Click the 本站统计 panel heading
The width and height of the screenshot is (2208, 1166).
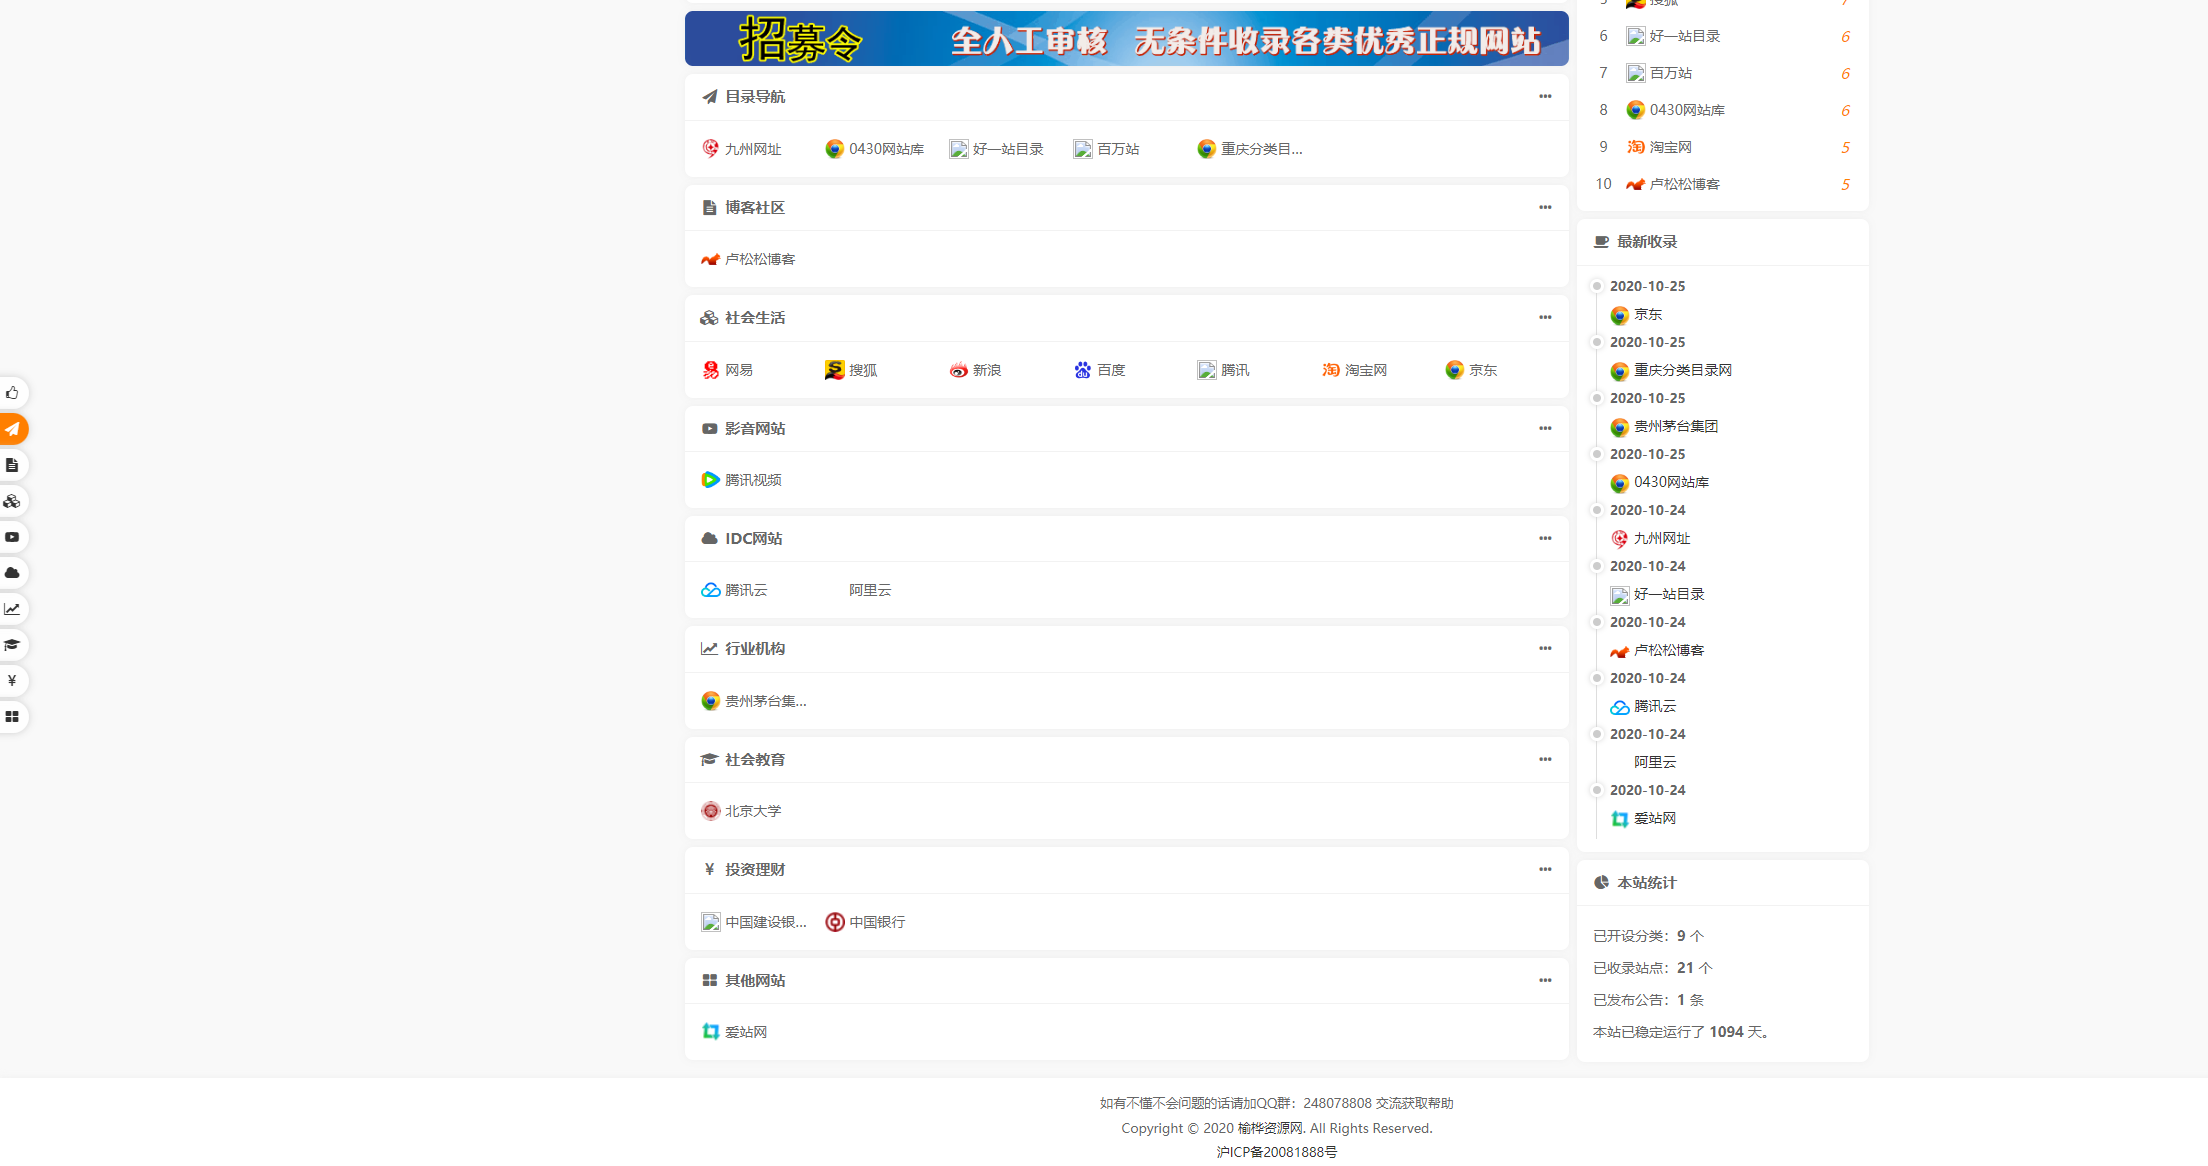[x=1646, y=882]
